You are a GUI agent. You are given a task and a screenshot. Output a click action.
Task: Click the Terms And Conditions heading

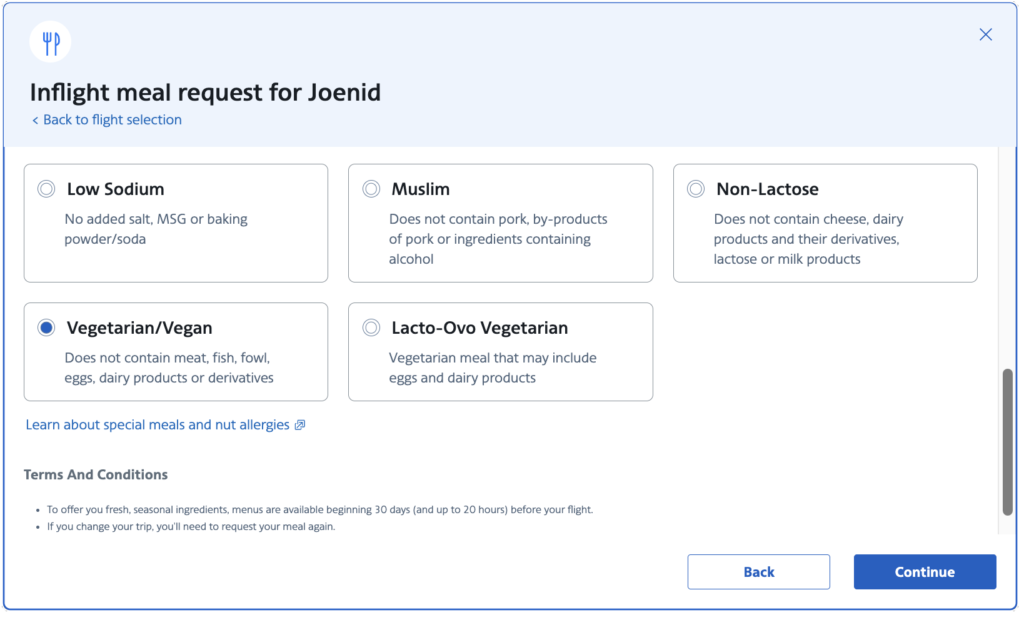[x=96, y=475]
